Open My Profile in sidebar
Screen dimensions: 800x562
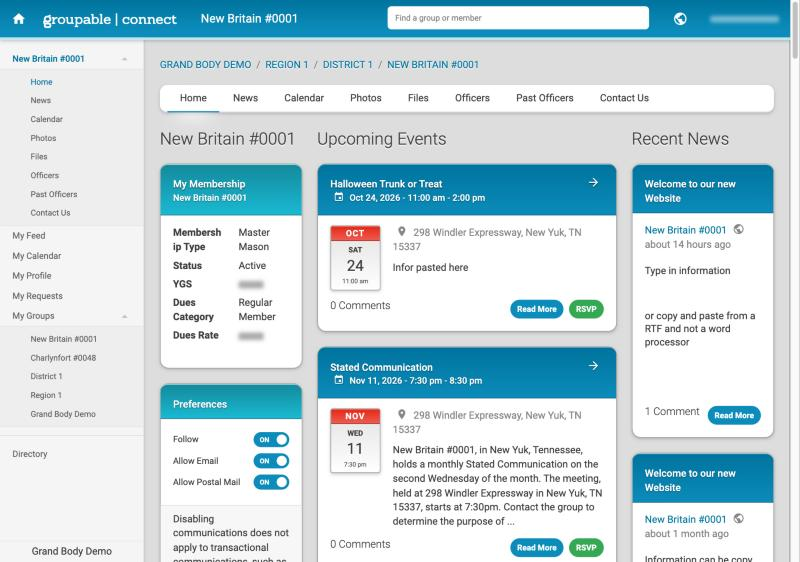pyautogui.click(x=32, y=276)
